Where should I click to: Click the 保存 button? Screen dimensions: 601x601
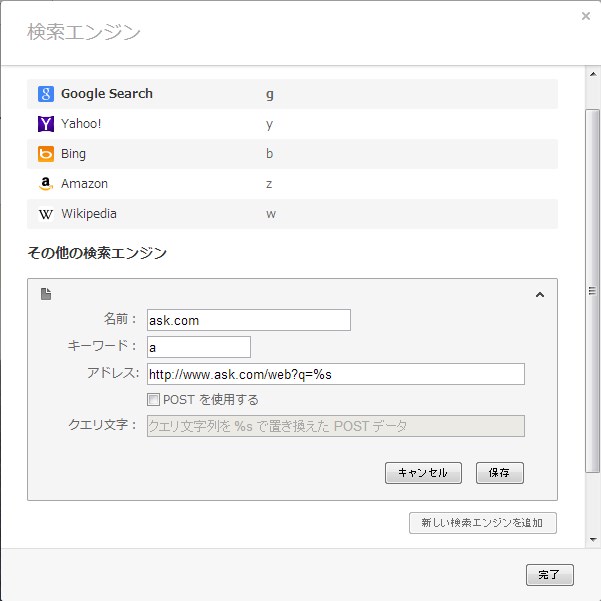click(x=499, y=473)
